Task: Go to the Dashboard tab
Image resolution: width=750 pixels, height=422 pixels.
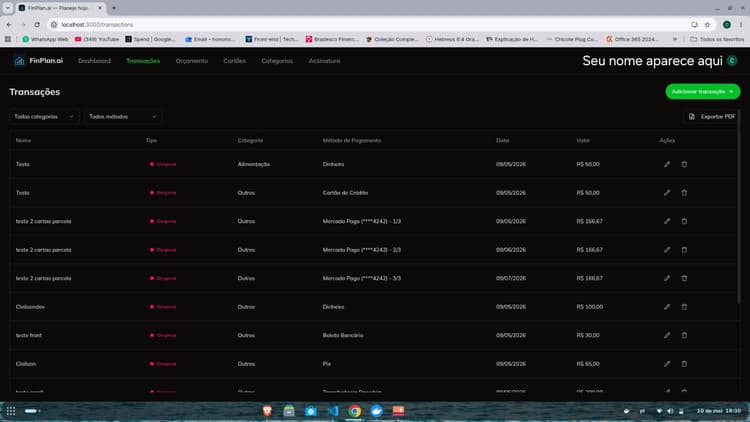Action: pos(94,61)
